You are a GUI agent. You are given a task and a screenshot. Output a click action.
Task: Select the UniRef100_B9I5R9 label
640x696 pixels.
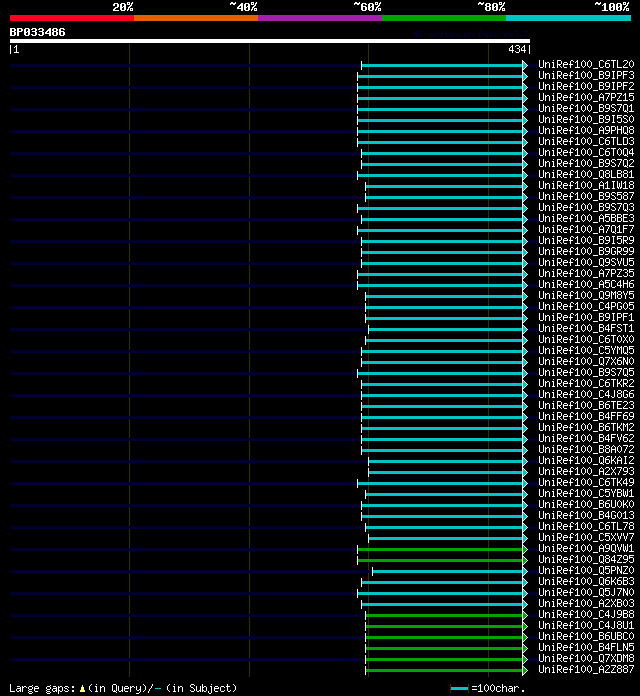click(x=586, y=241)
